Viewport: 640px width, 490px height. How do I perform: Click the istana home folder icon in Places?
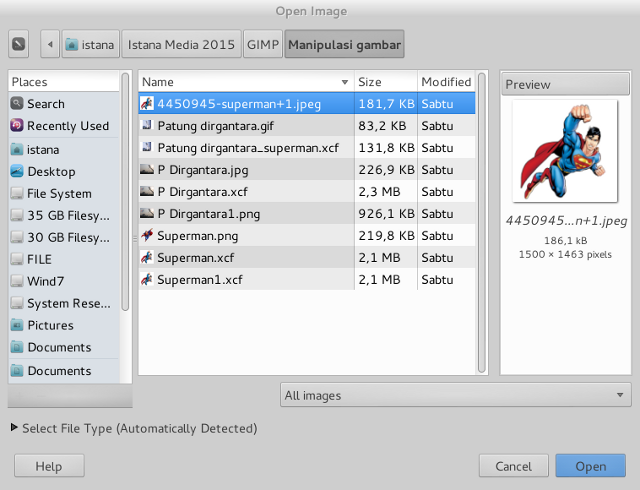(17, 149)
